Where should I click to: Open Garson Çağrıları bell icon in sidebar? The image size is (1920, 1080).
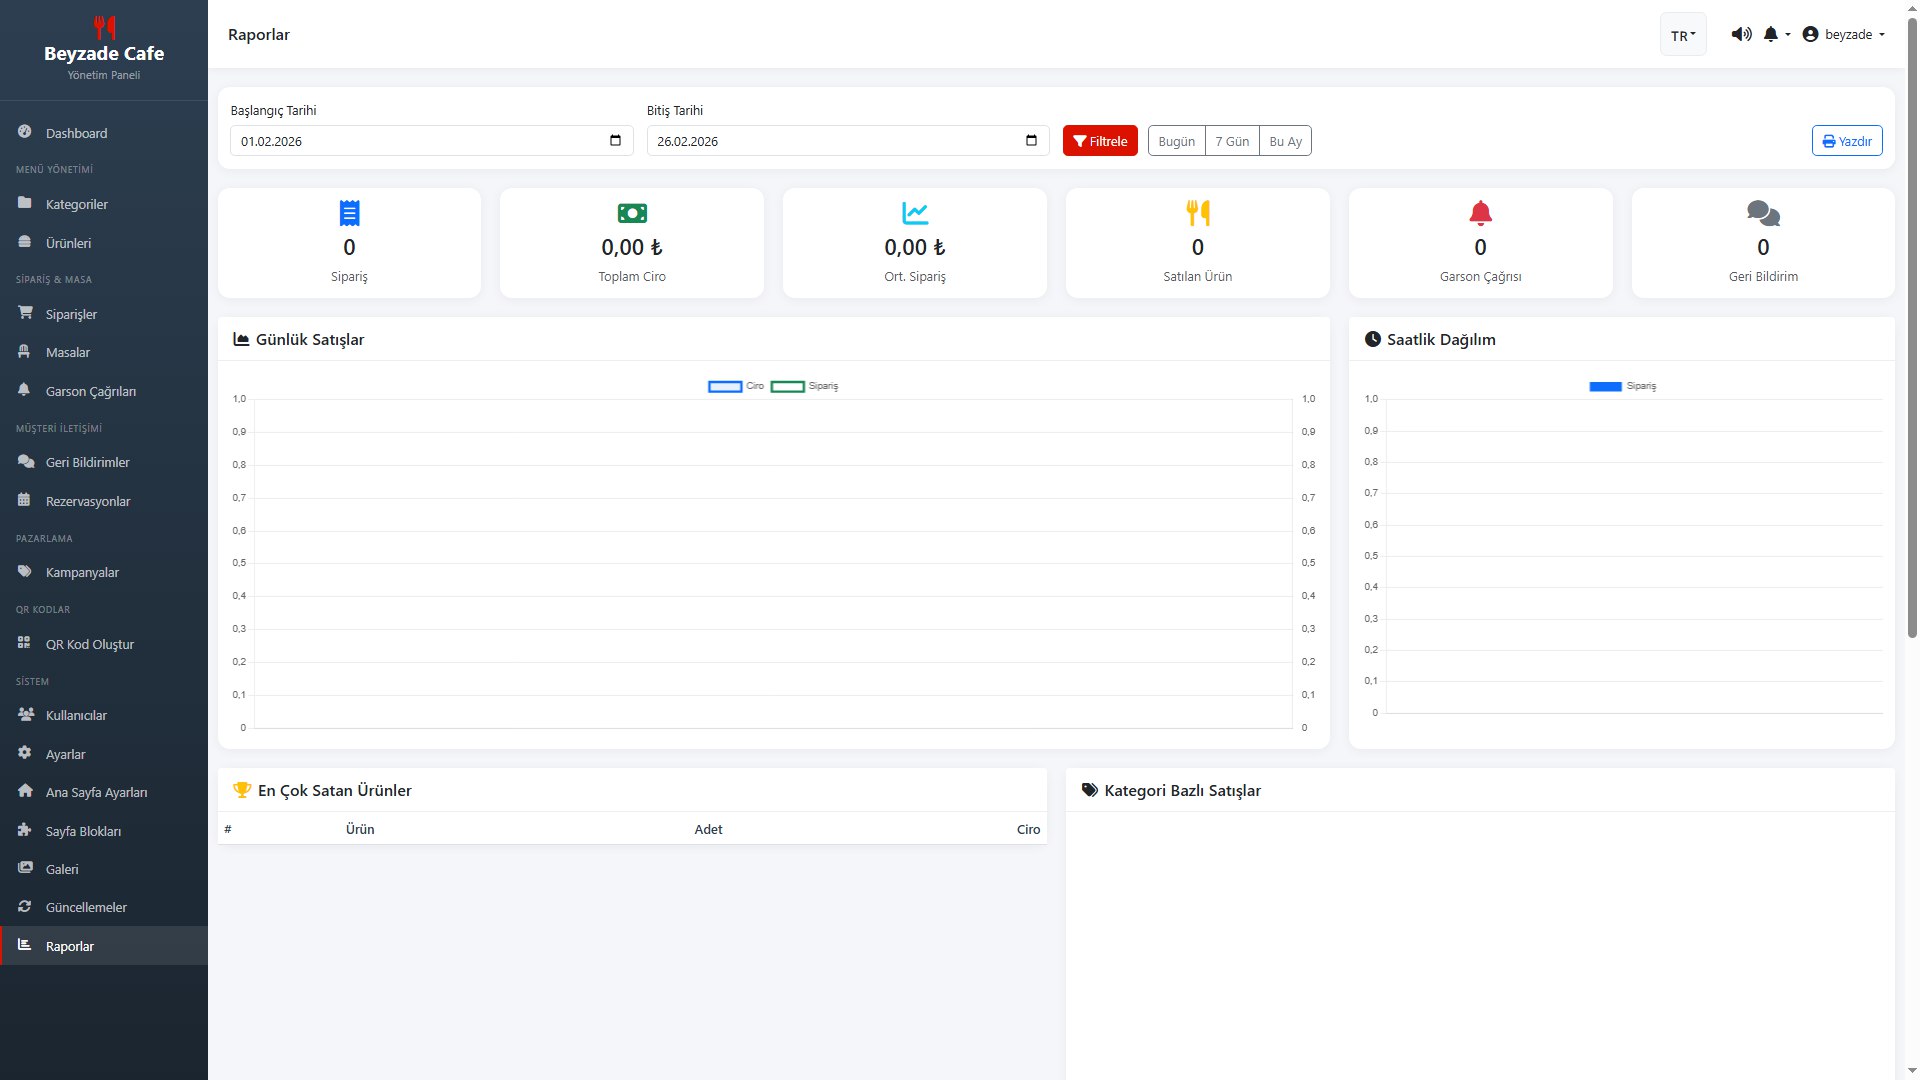(x=24, y=391)
